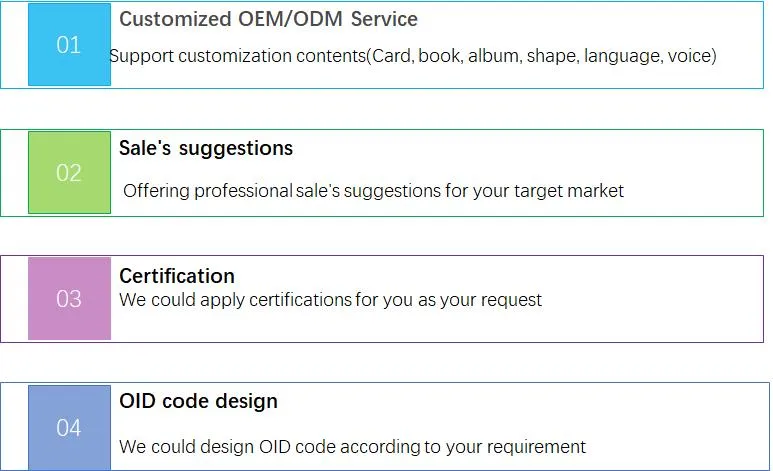Screen dimensions: 773x471
Task: Select the Sale's suggestions heading
Action: 206,148
